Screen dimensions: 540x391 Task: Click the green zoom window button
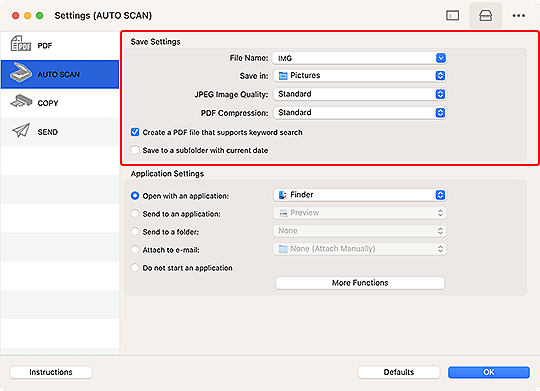[x=40, y=16]
